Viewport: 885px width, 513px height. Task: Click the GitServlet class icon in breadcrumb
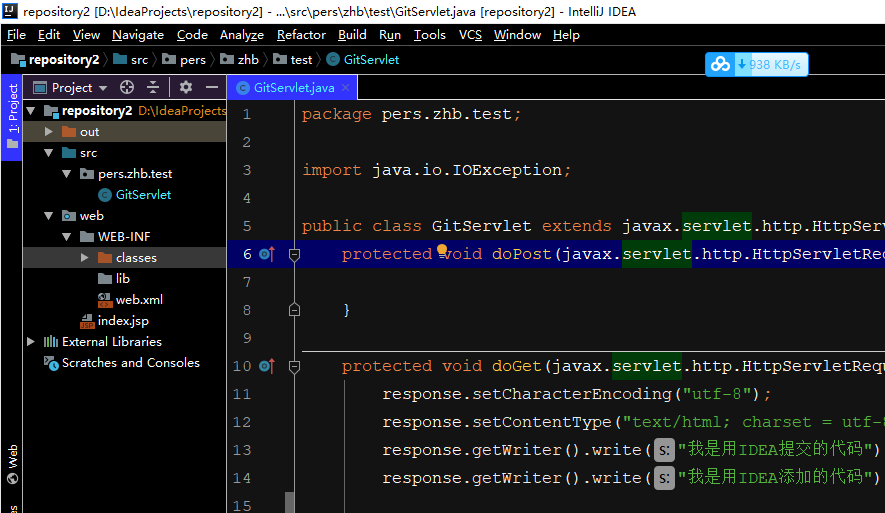click(x=333, y=59)
